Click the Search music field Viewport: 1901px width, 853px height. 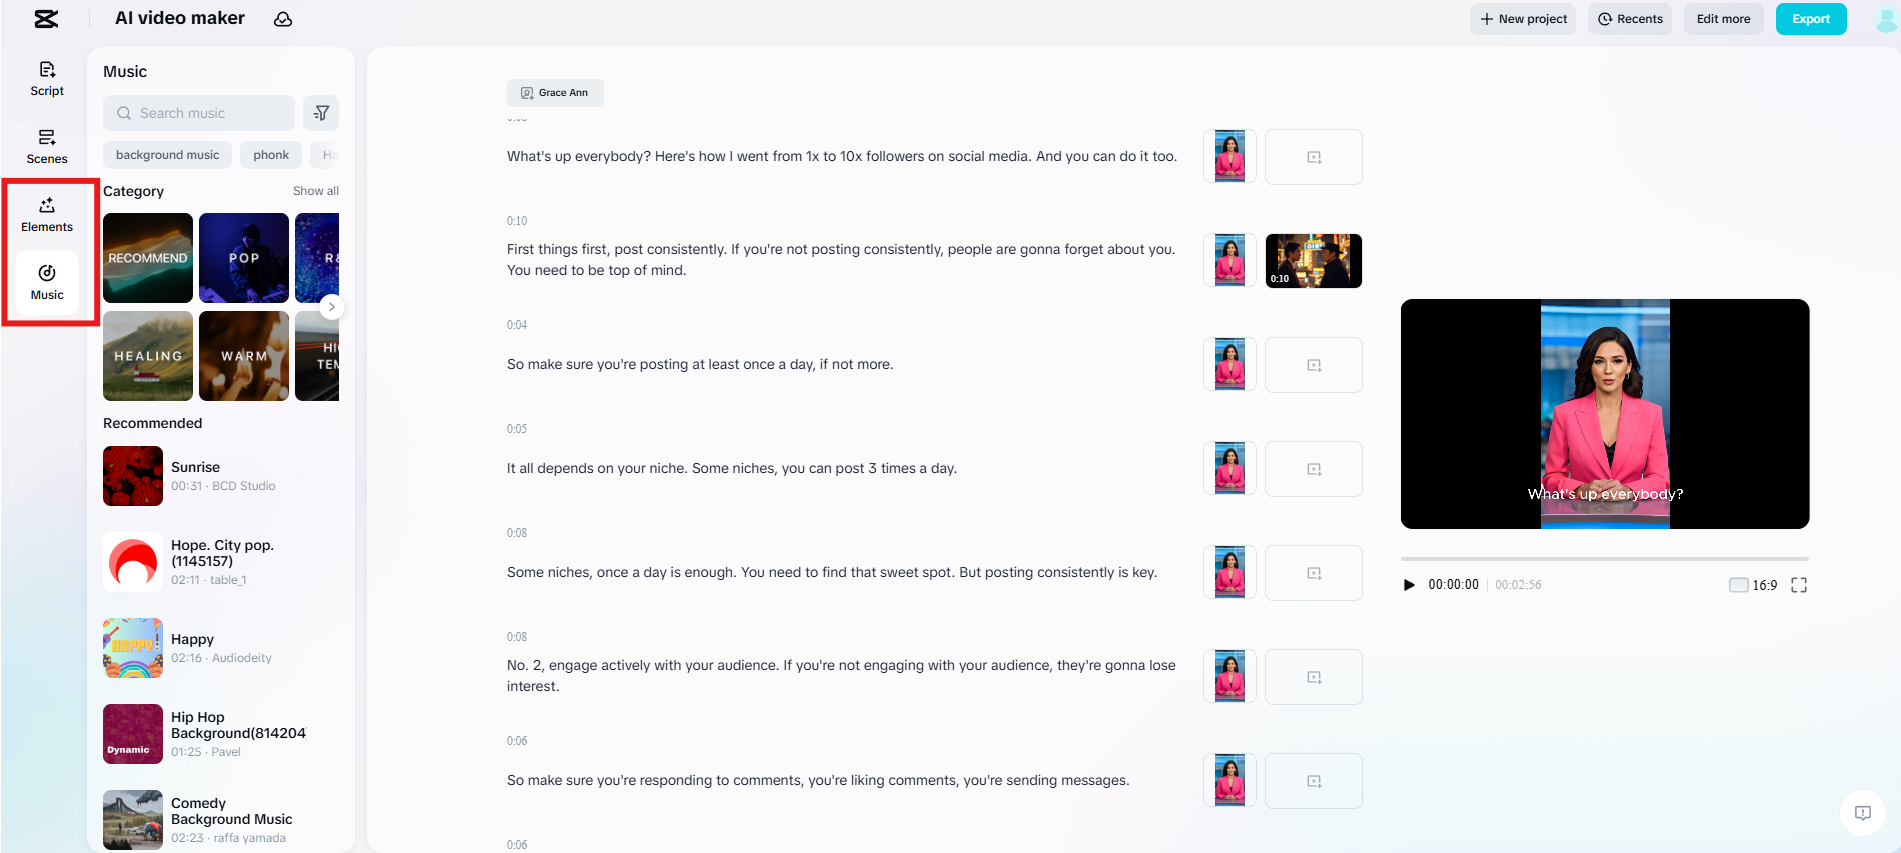point(199,113)
